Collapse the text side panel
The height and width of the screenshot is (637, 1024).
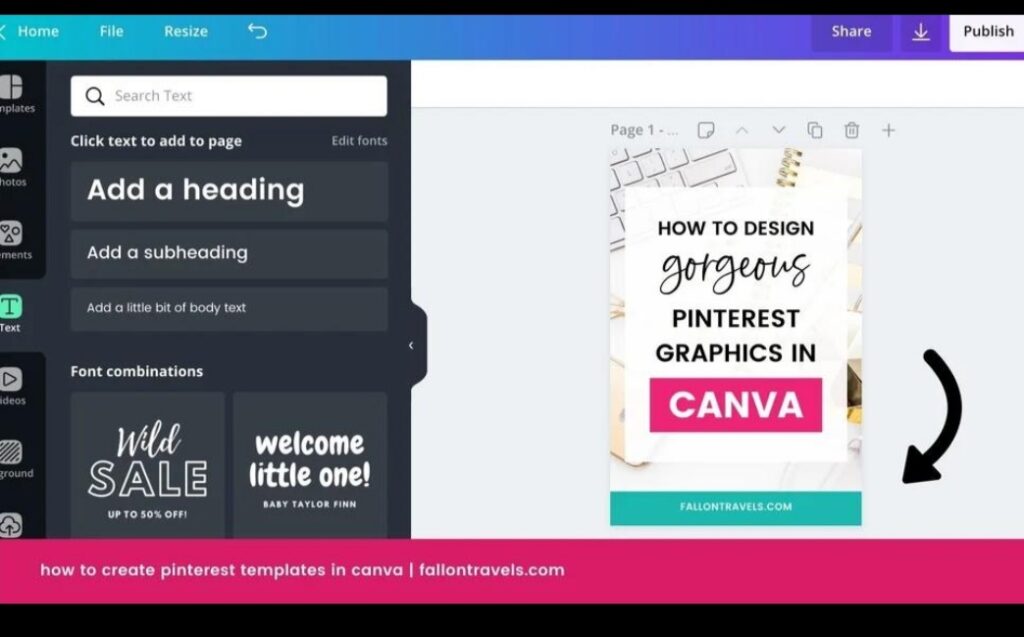410,344
